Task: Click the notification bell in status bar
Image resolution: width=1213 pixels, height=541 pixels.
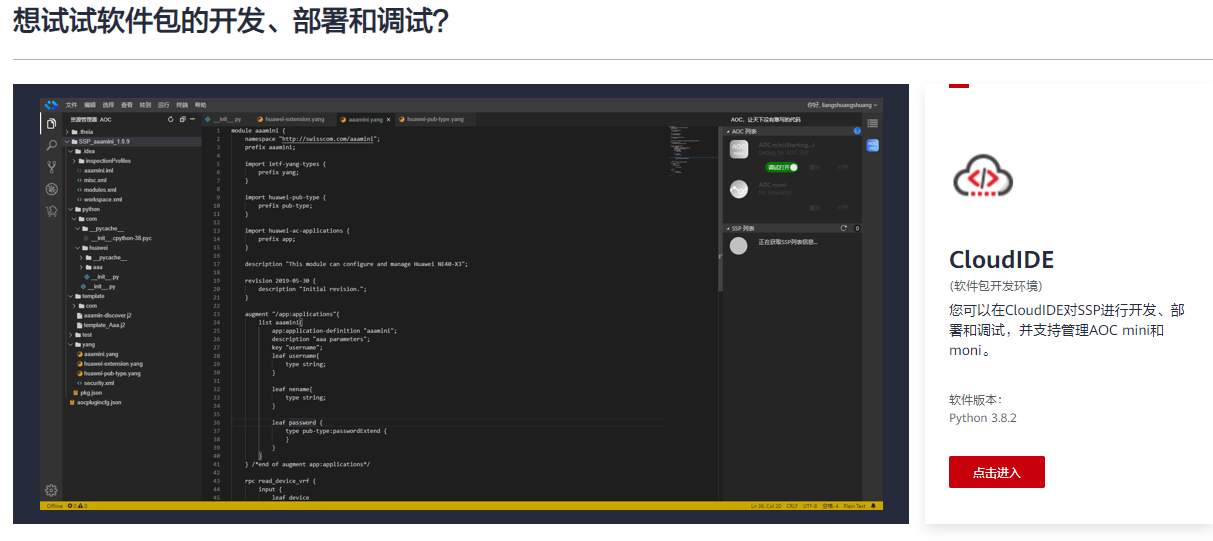Action: pos(873,506)
